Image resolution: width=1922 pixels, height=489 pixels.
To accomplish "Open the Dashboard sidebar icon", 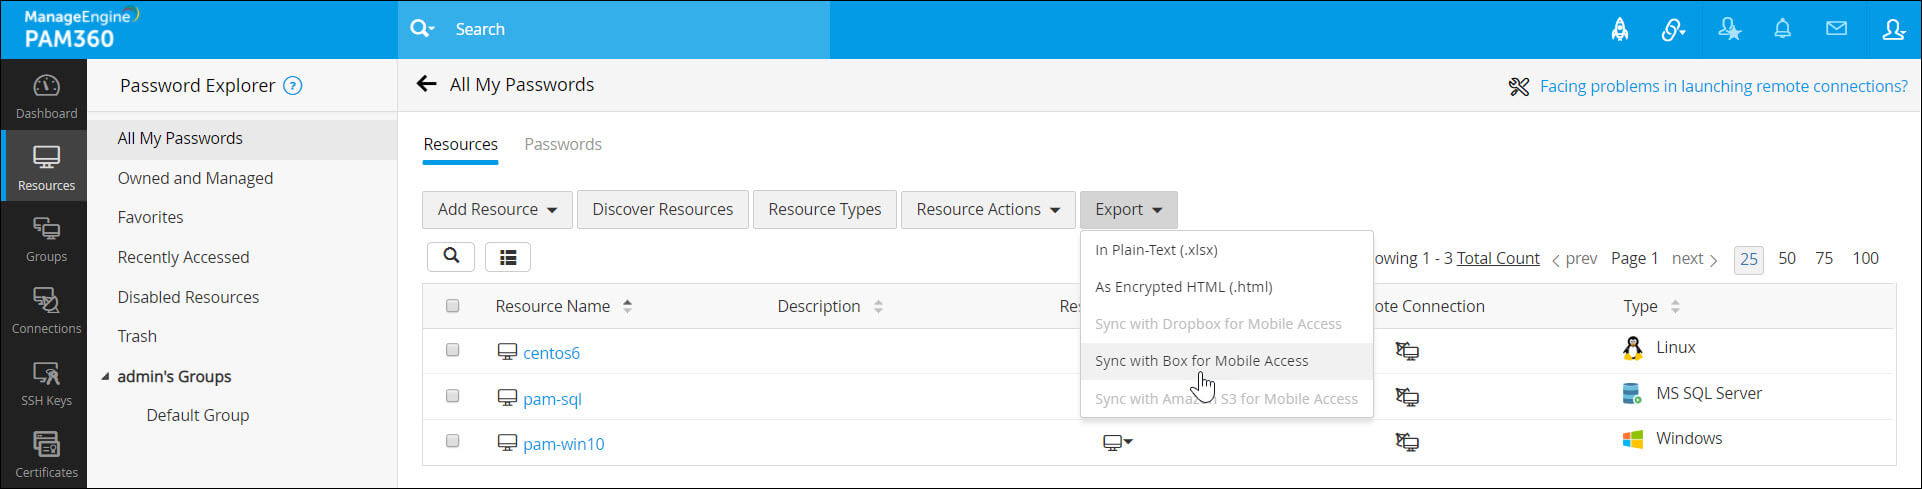I will click(x=46, y=96).
